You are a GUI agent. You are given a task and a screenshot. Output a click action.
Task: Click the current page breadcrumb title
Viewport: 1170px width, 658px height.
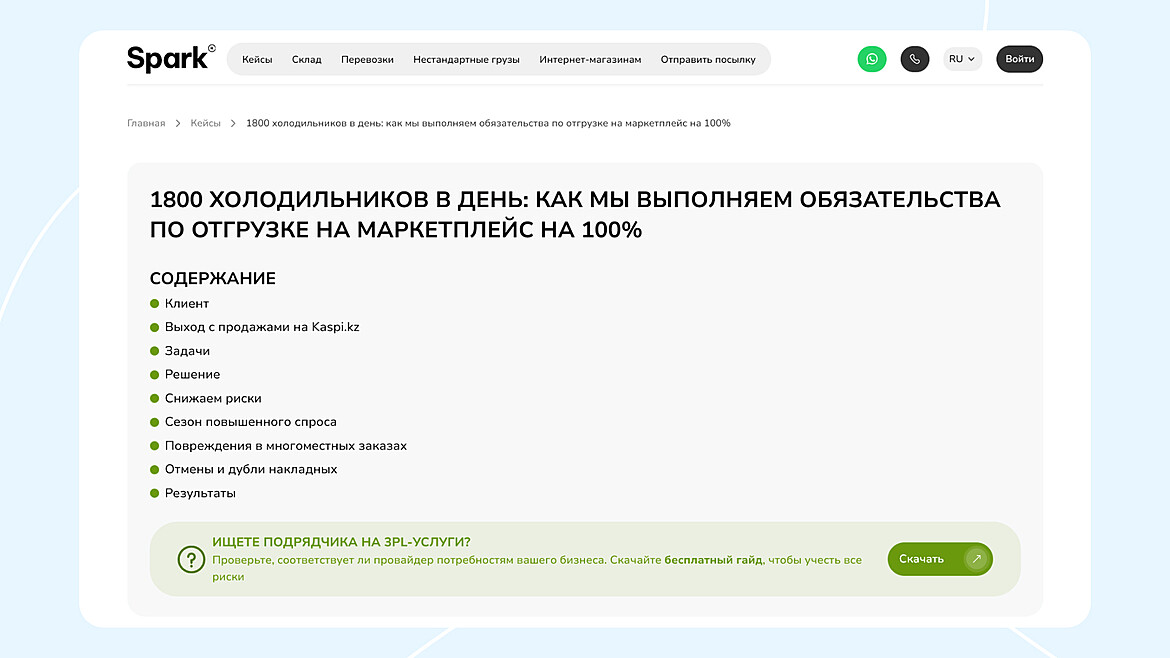point(488,123)
